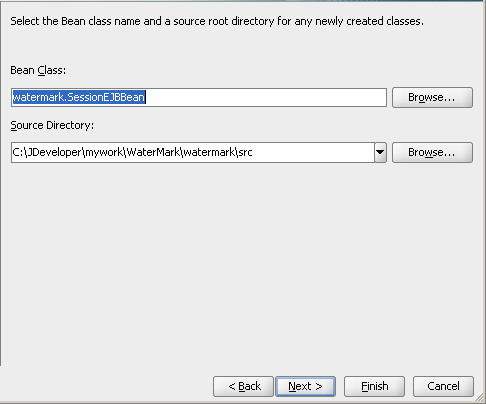
Task: Click the Bean Class label
Action: 38,70
